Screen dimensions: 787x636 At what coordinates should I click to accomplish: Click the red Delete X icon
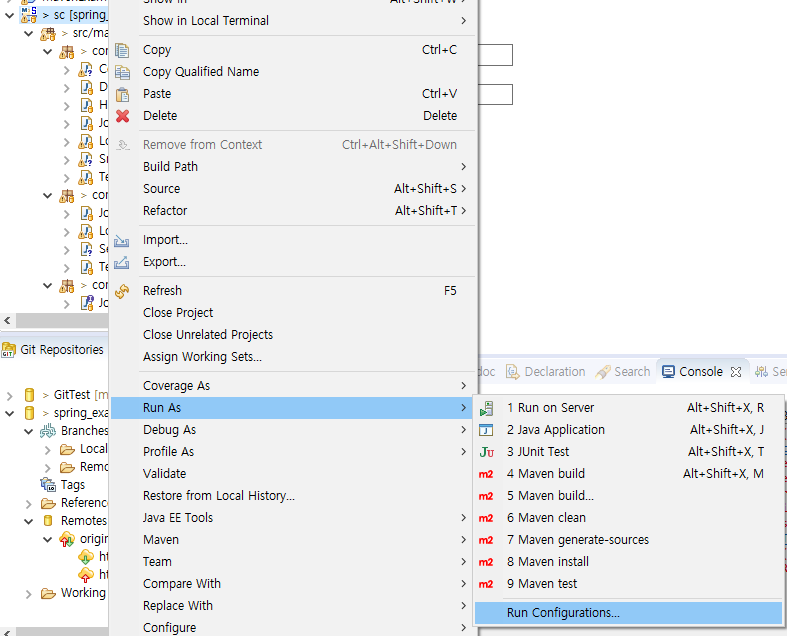122,116
